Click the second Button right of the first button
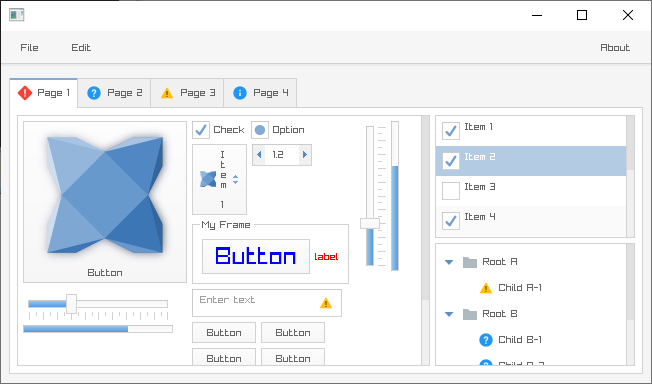Viewport: 652px width, 384px height. point(293,333)
